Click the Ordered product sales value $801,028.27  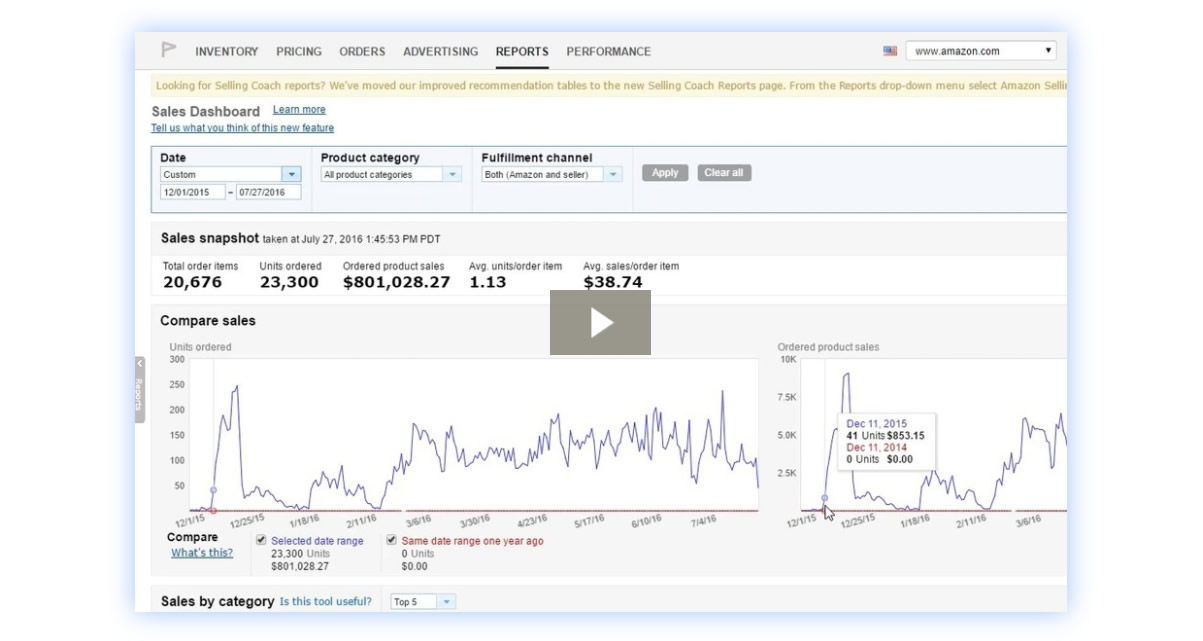[396, 282]
